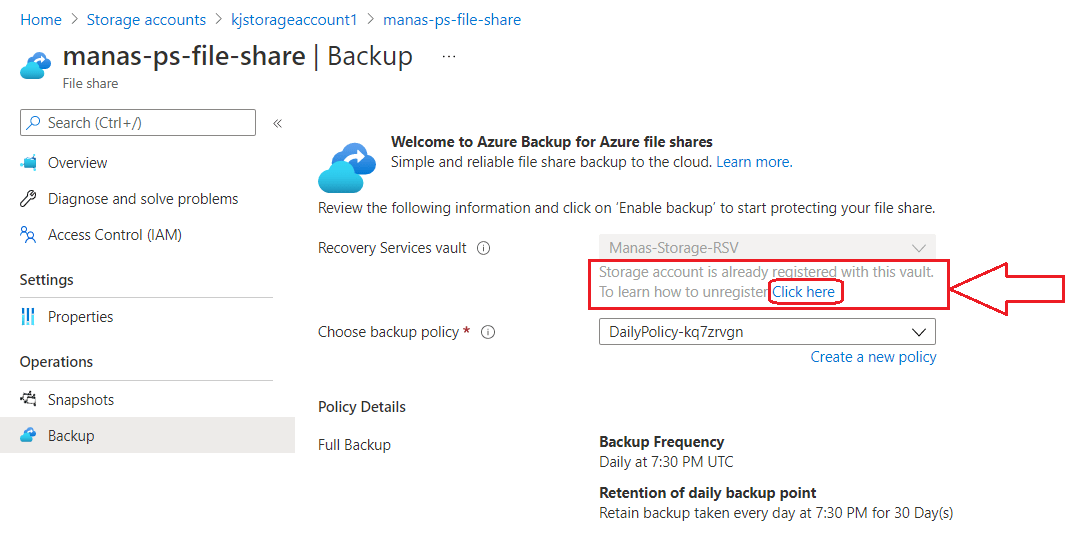Click Create a new policy link
Viewport: 1071px width, 559px height.
pos(873,357)
